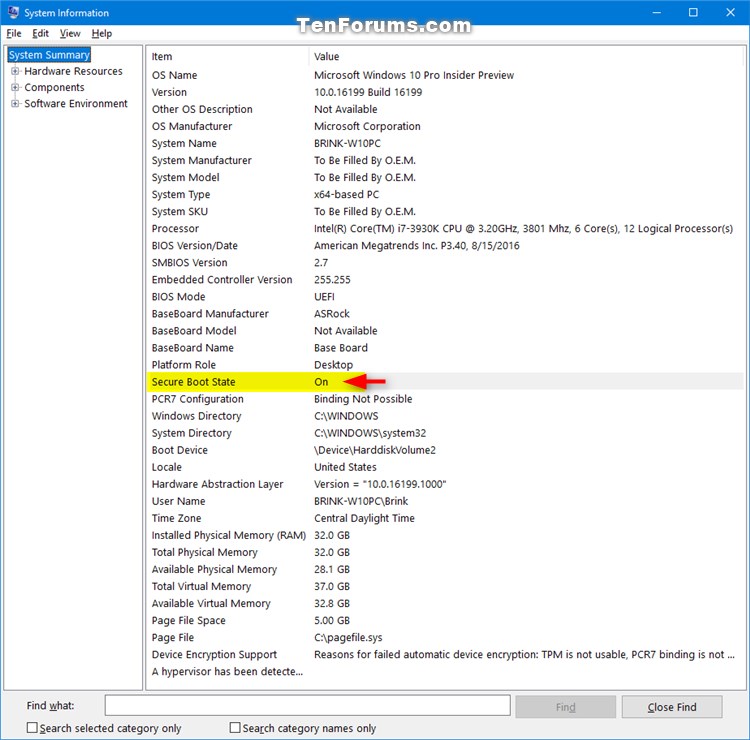Select the Available Virtual Memory row
The height and width of the screenshot is (740, 750).
point(445,604)
